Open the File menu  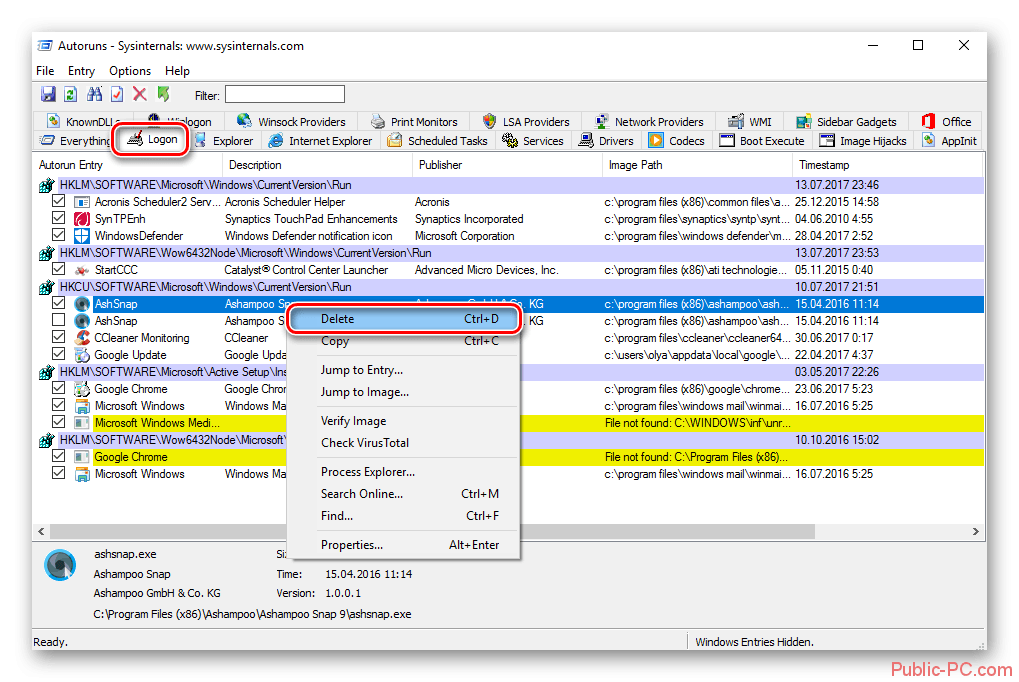(45, 71)
